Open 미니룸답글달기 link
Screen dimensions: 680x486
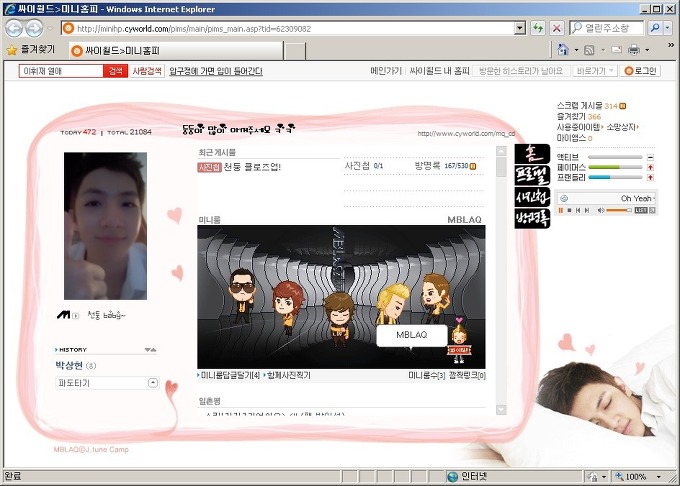(229, 375)
